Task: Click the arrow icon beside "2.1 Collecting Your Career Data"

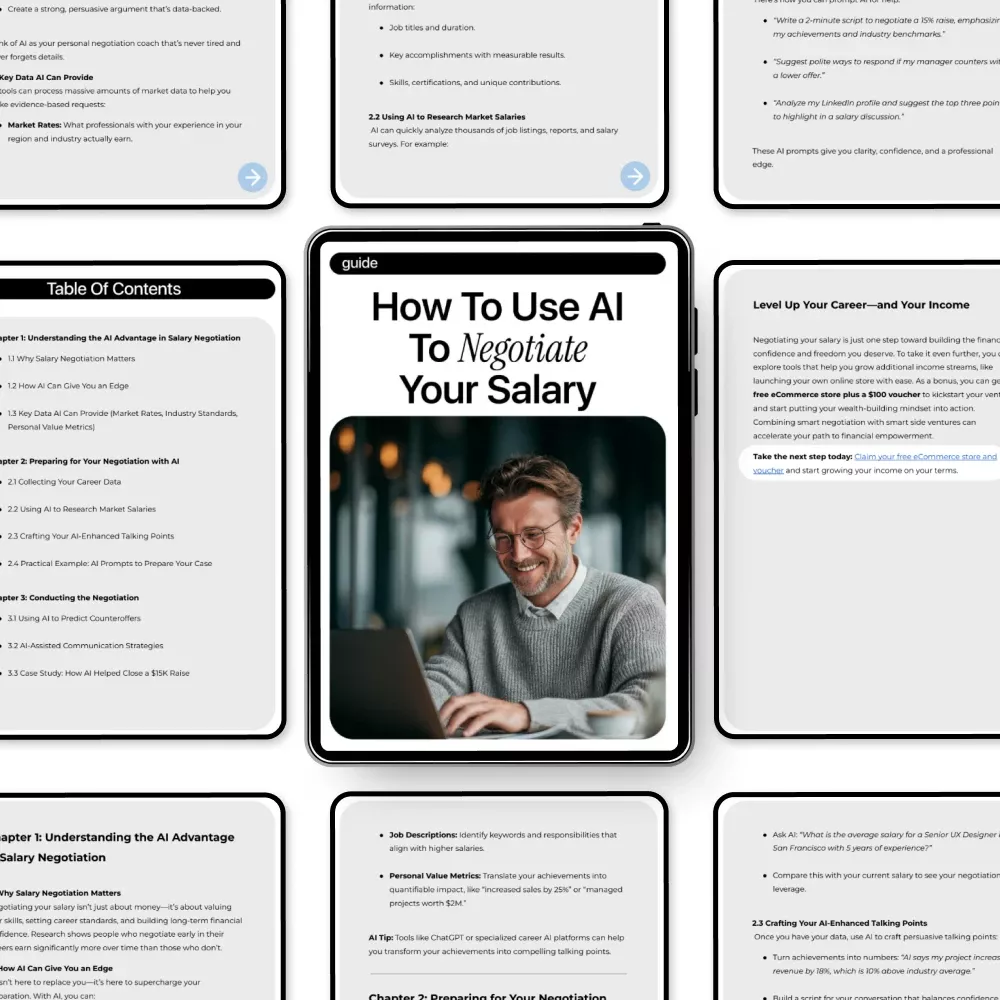Action: tap(3, 482)
